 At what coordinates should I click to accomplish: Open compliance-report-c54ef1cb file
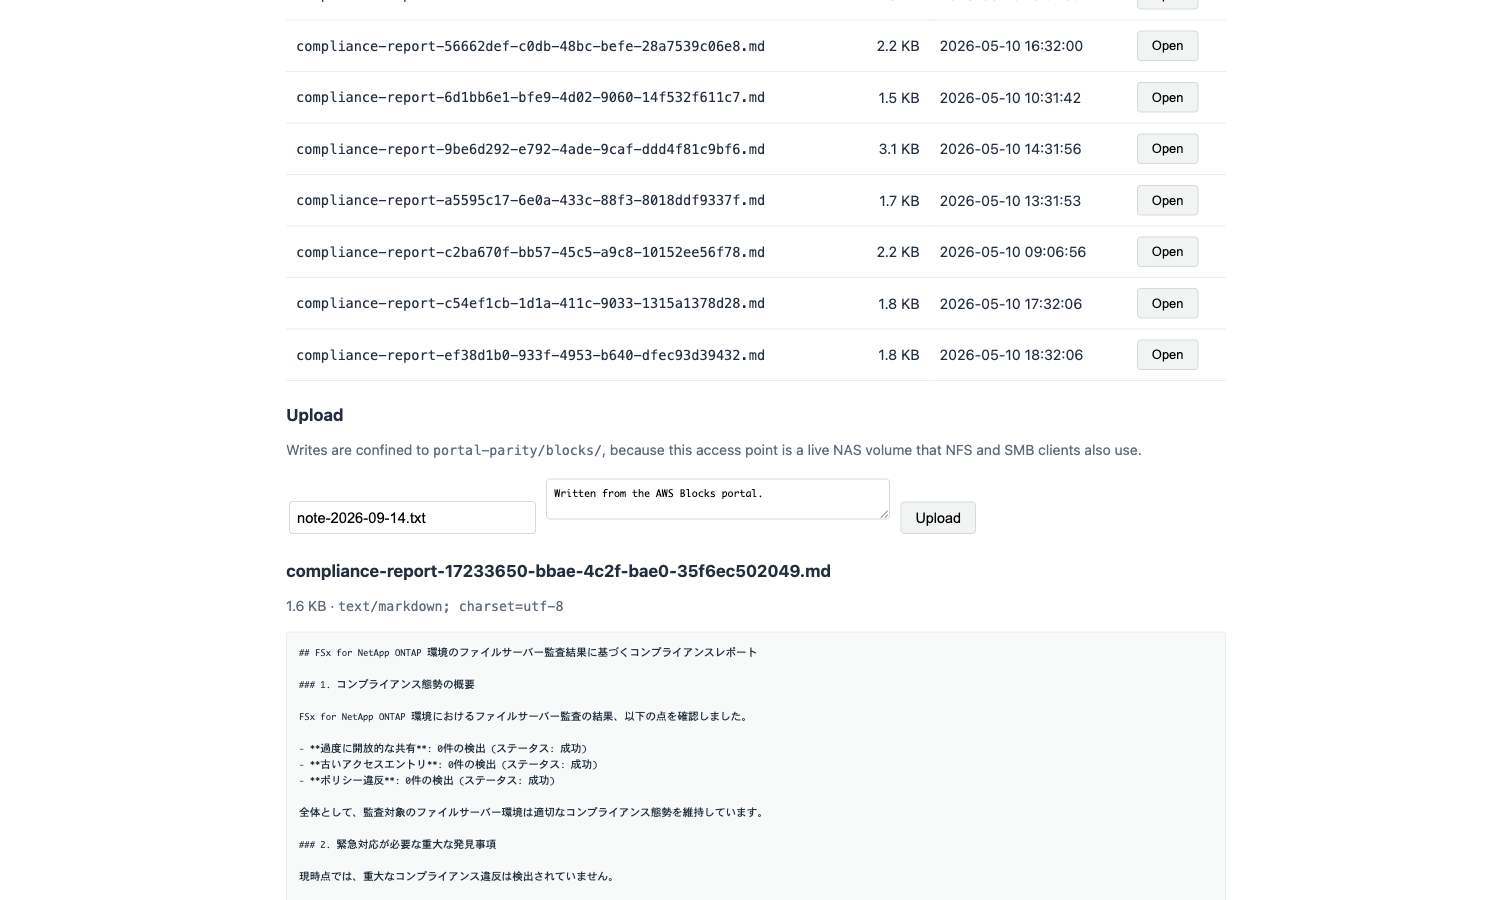1167,304
